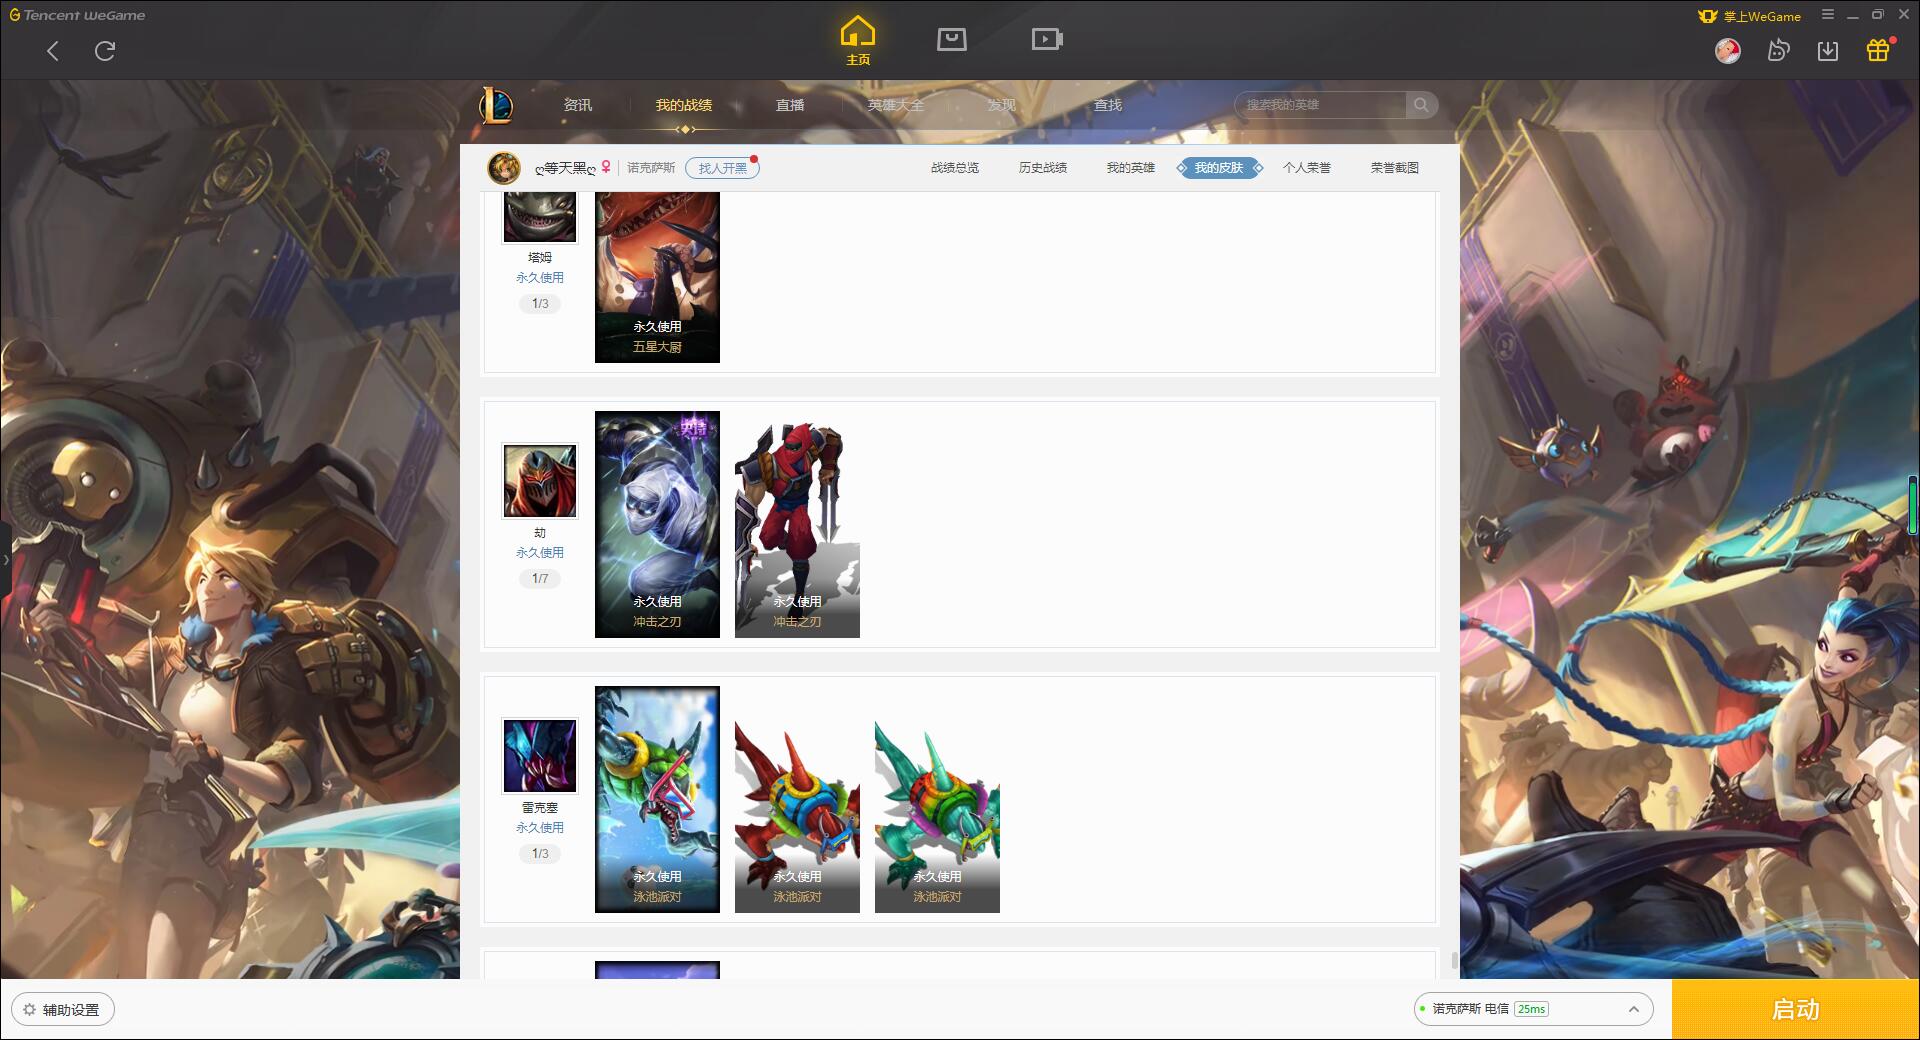Go back with the left arrow icon
Image resolution: width=1920 pixels, height=1040 pixels.
[x=53, y=51]
